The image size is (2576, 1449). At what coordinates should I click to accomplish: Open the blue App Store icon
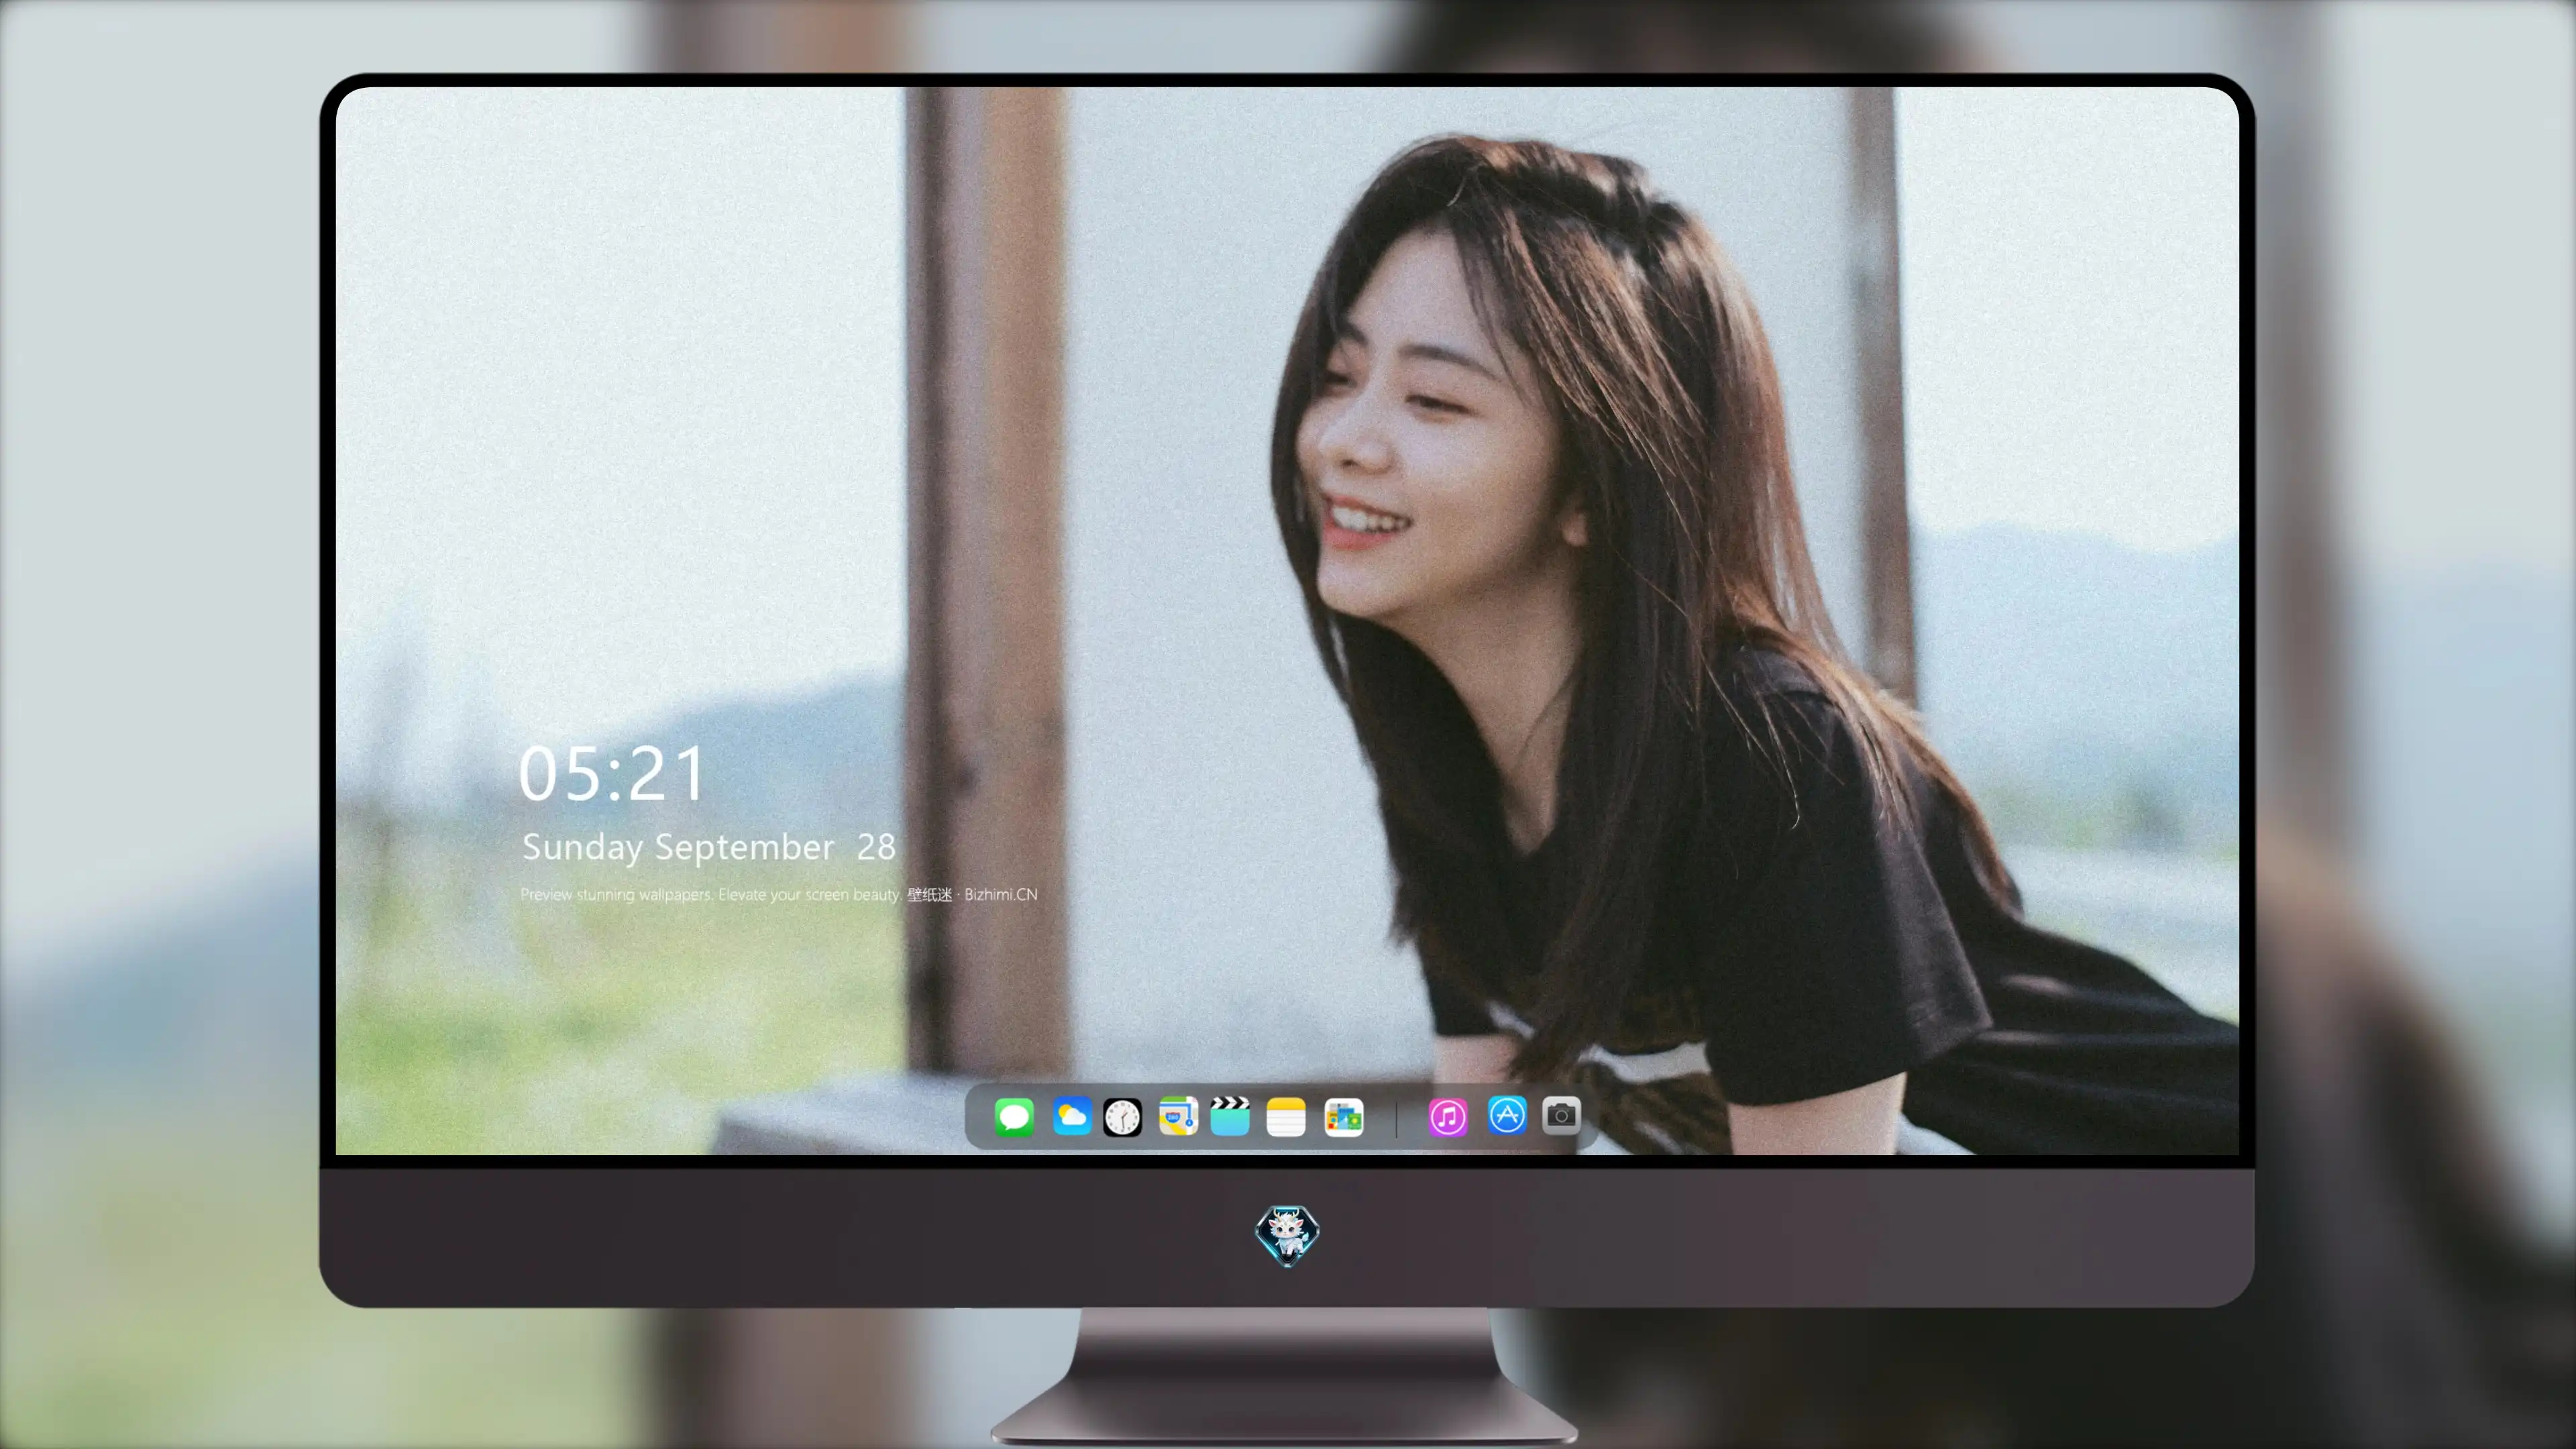click(x=1507, y=1115)
